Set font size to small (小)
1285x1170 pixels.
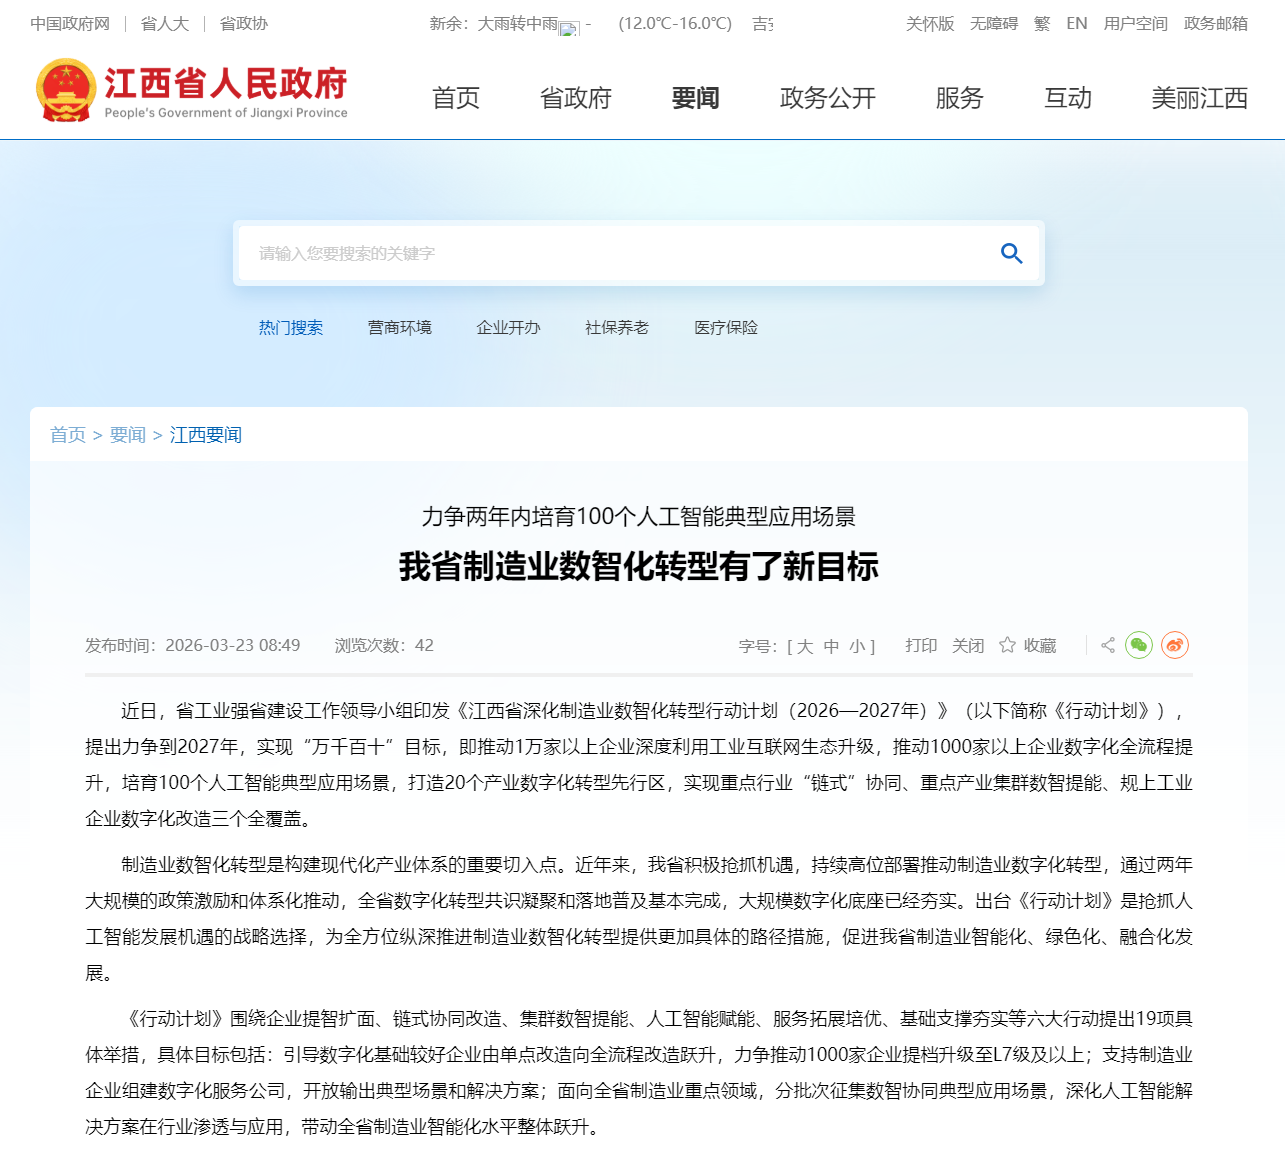pos(857,647)
